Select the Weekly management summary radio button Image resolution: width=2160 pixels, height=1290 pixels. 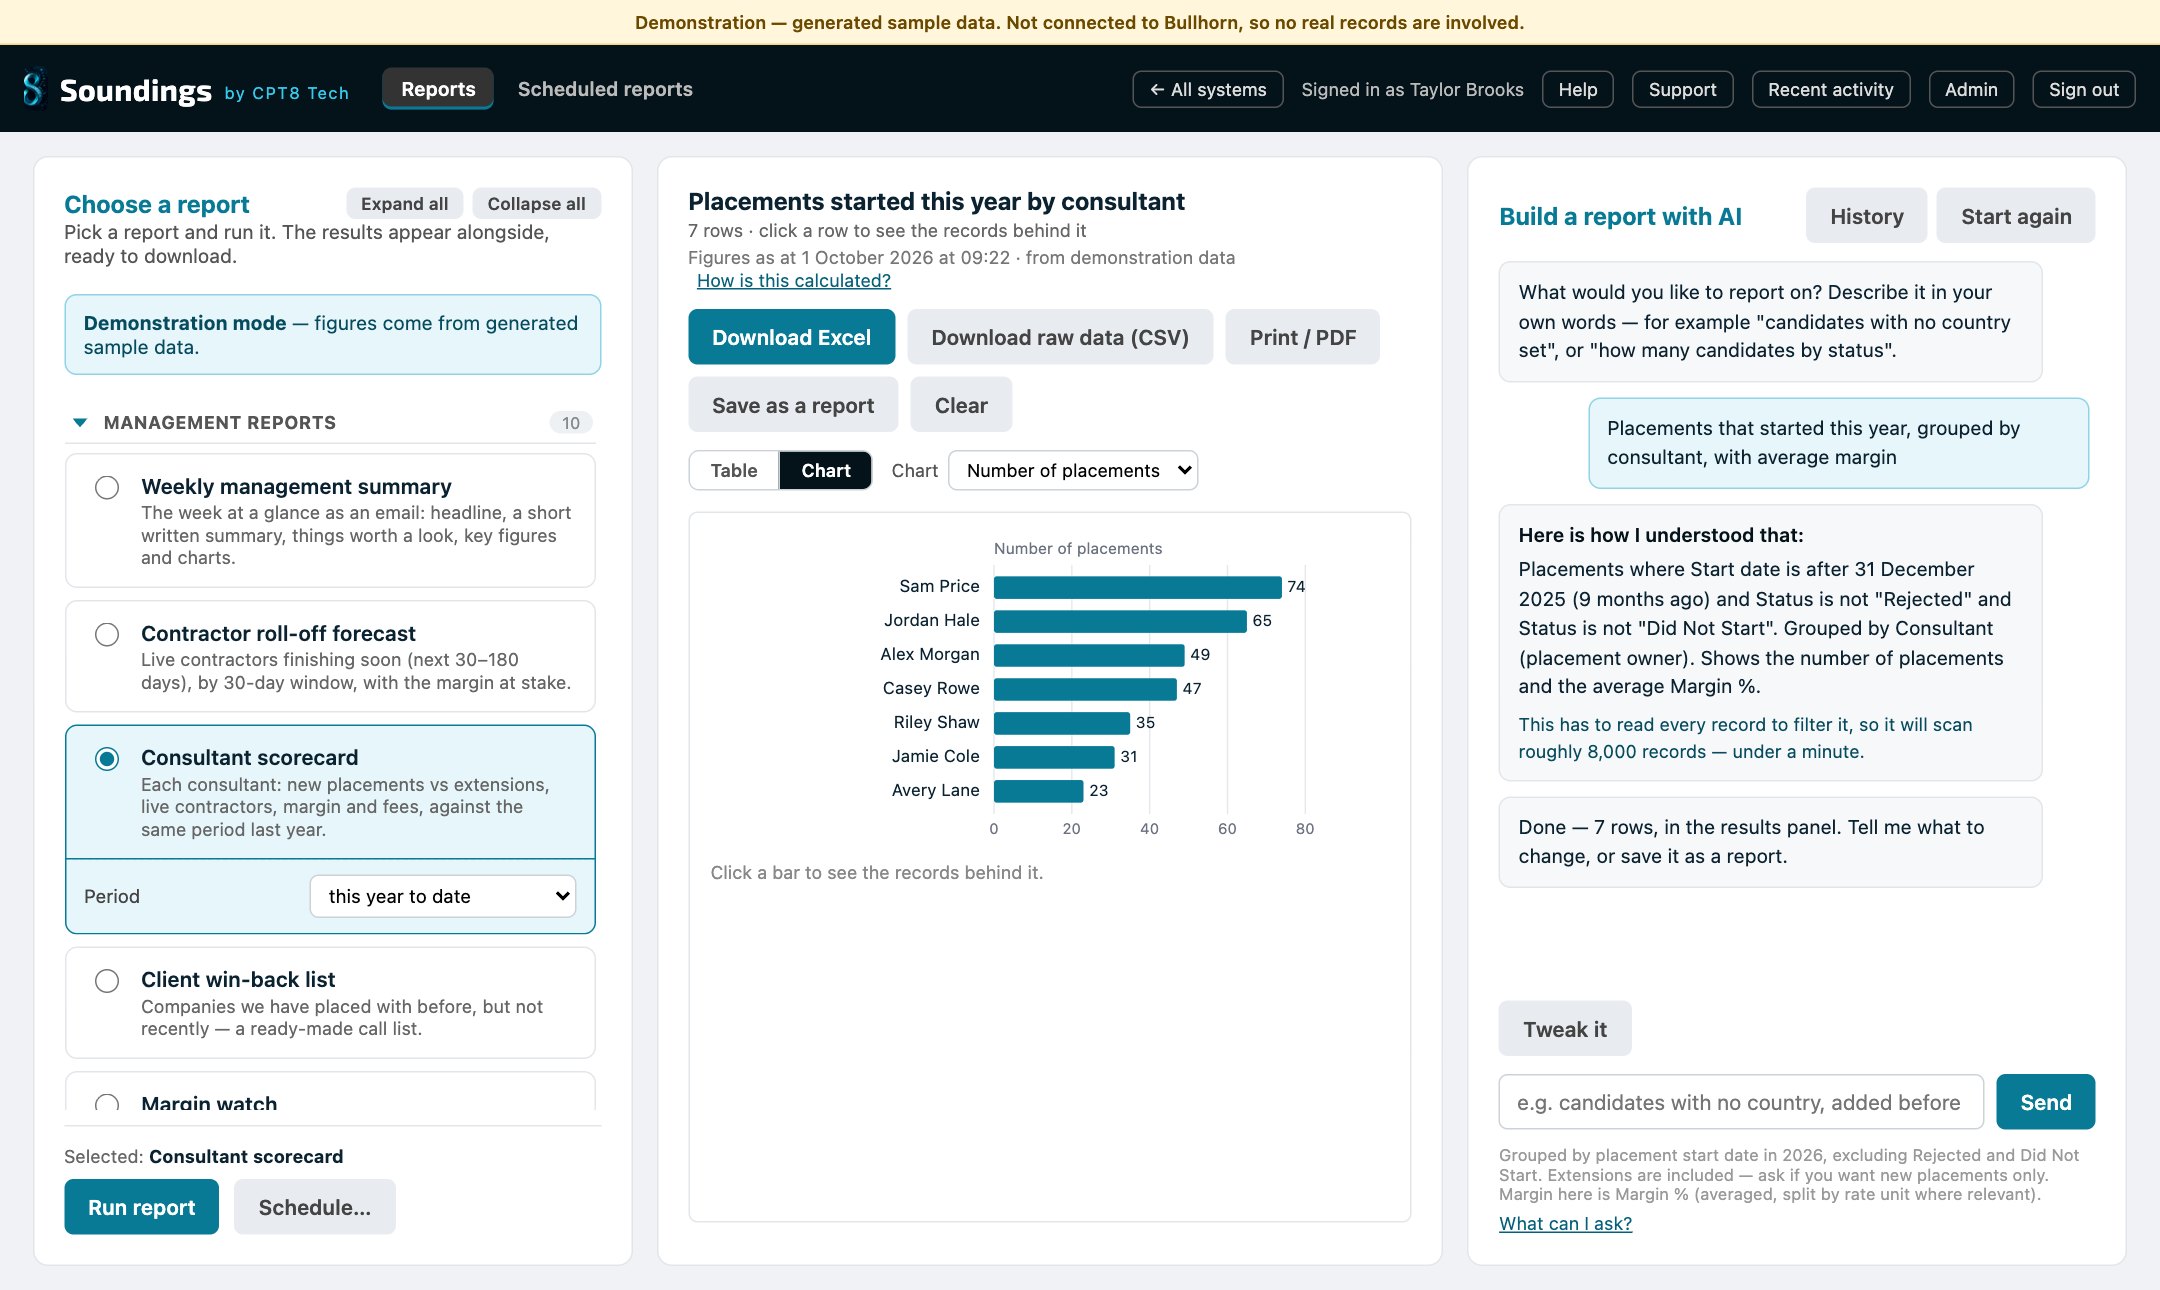pyautogui.click(x=107, y=487)
